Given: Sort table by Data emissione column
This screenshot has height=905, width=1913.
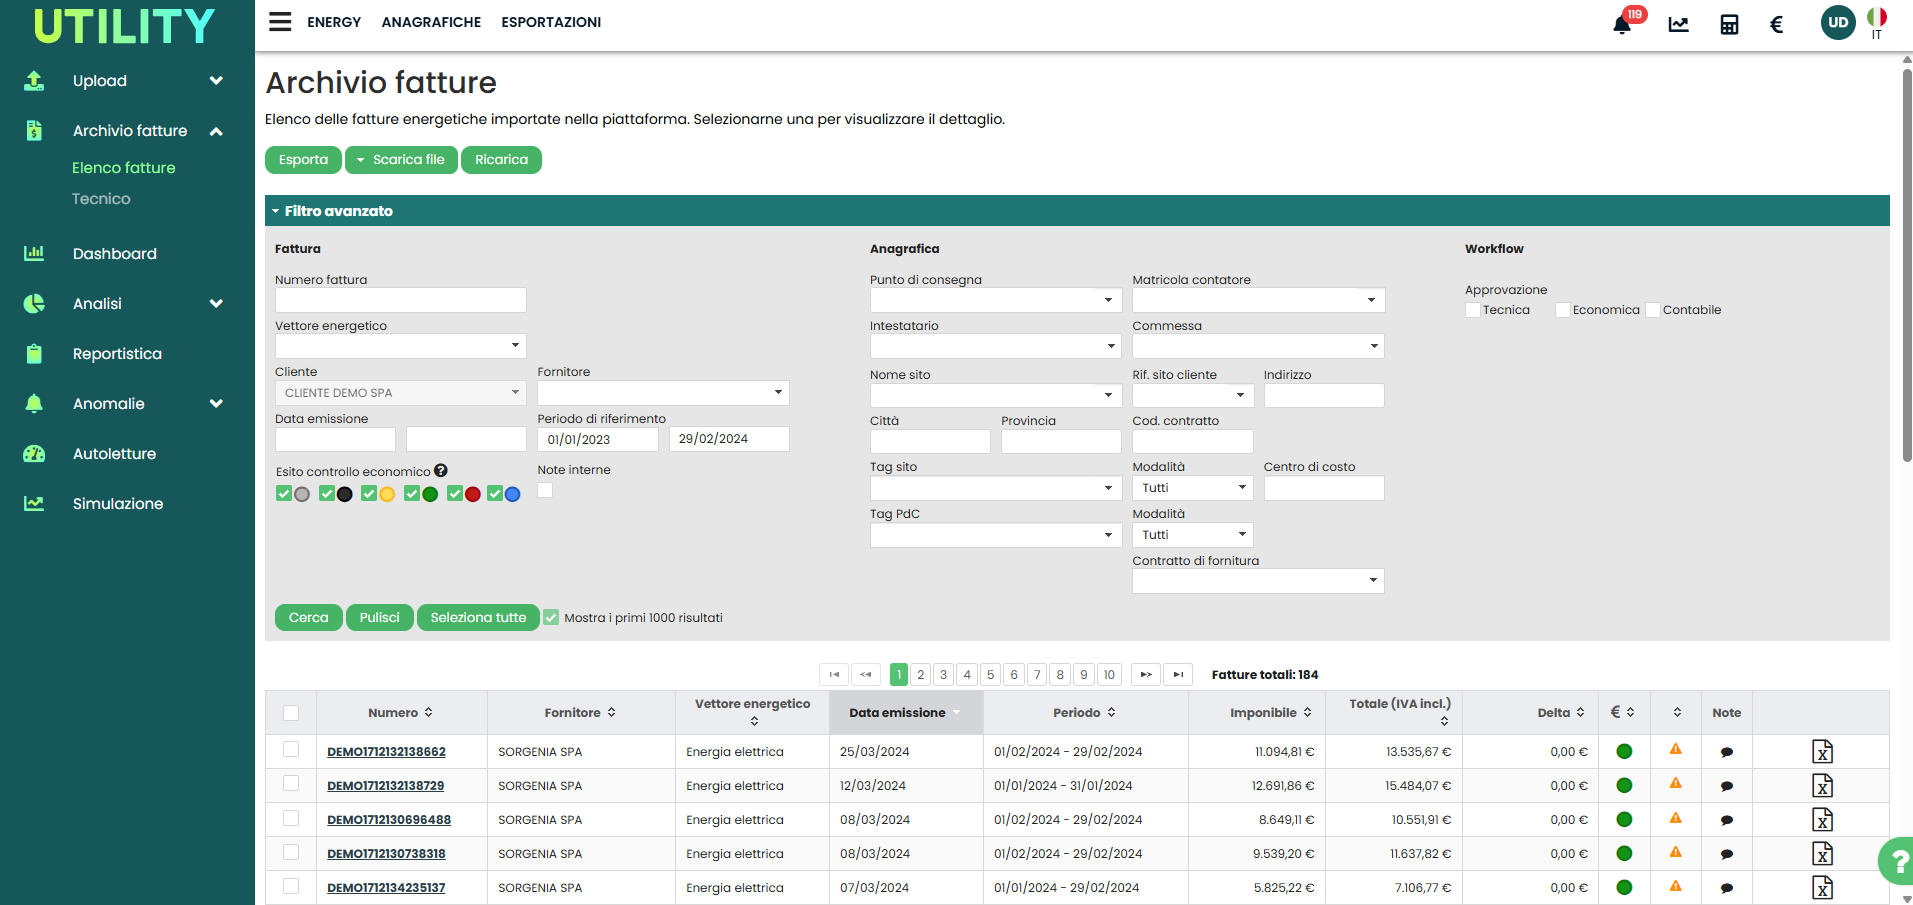Looking at the screenshot, I should (905, 713).
